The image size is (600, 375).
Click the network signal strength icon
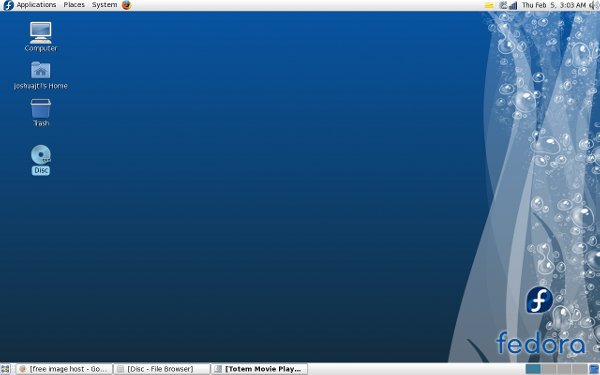pyautogui.click(x=513, y=5)
